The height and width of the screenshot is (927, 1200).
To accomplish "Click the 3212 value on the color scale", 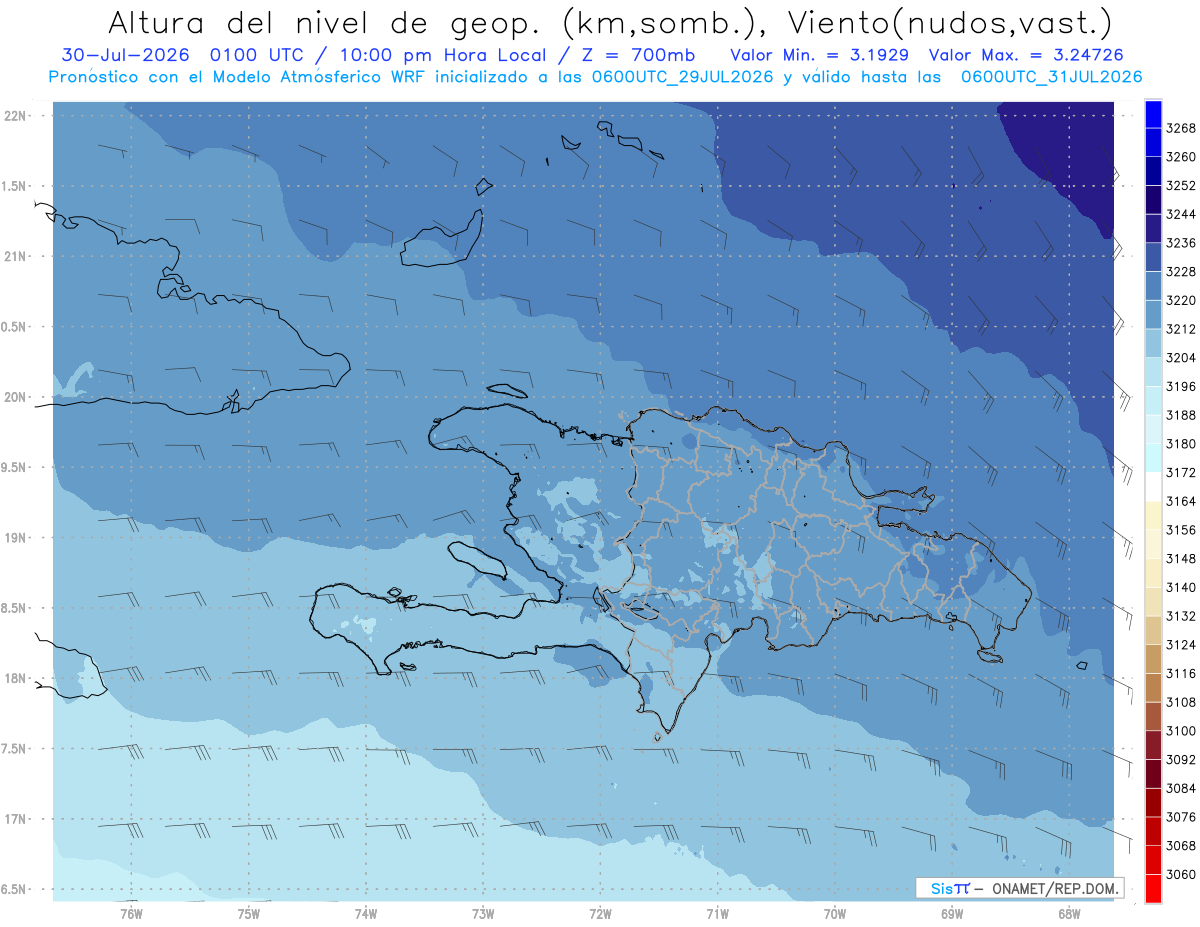I will (1181, 329).
